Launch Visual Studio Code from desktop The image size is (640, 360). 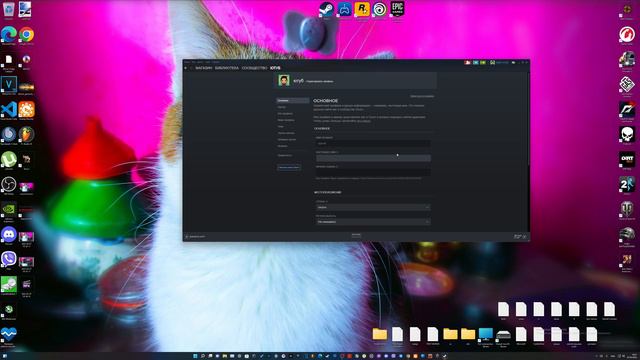[9, 109]
